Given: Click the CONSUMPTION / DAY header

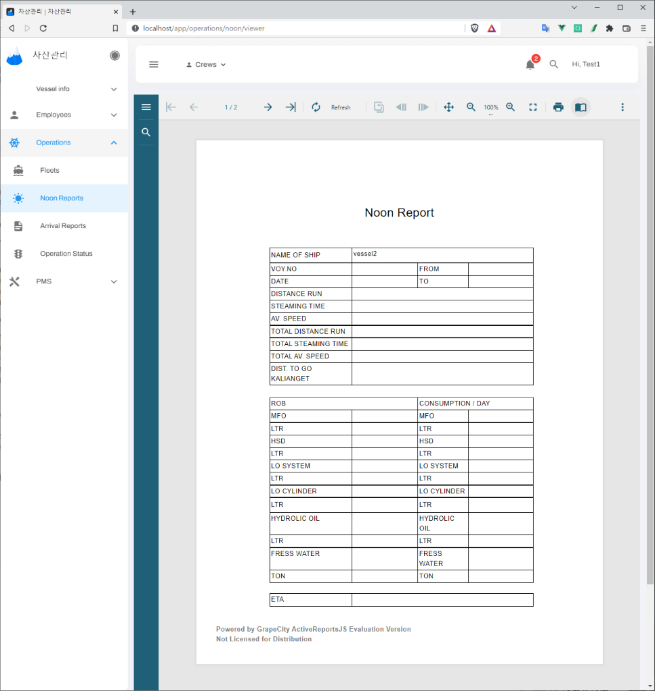Looking at the screenshot, I should click(x=454, y=403).
